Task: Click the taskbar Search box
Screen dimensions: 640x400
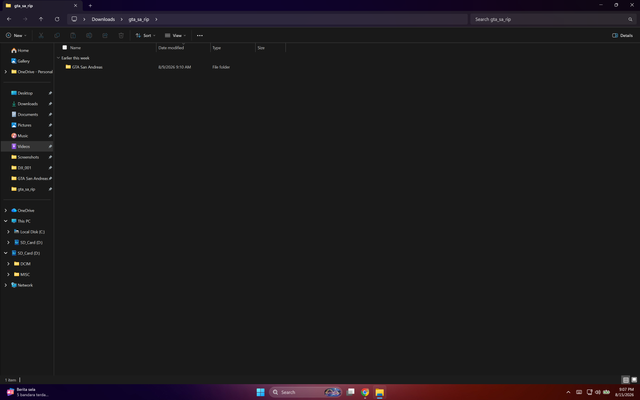Action: [x=305, y=392]
